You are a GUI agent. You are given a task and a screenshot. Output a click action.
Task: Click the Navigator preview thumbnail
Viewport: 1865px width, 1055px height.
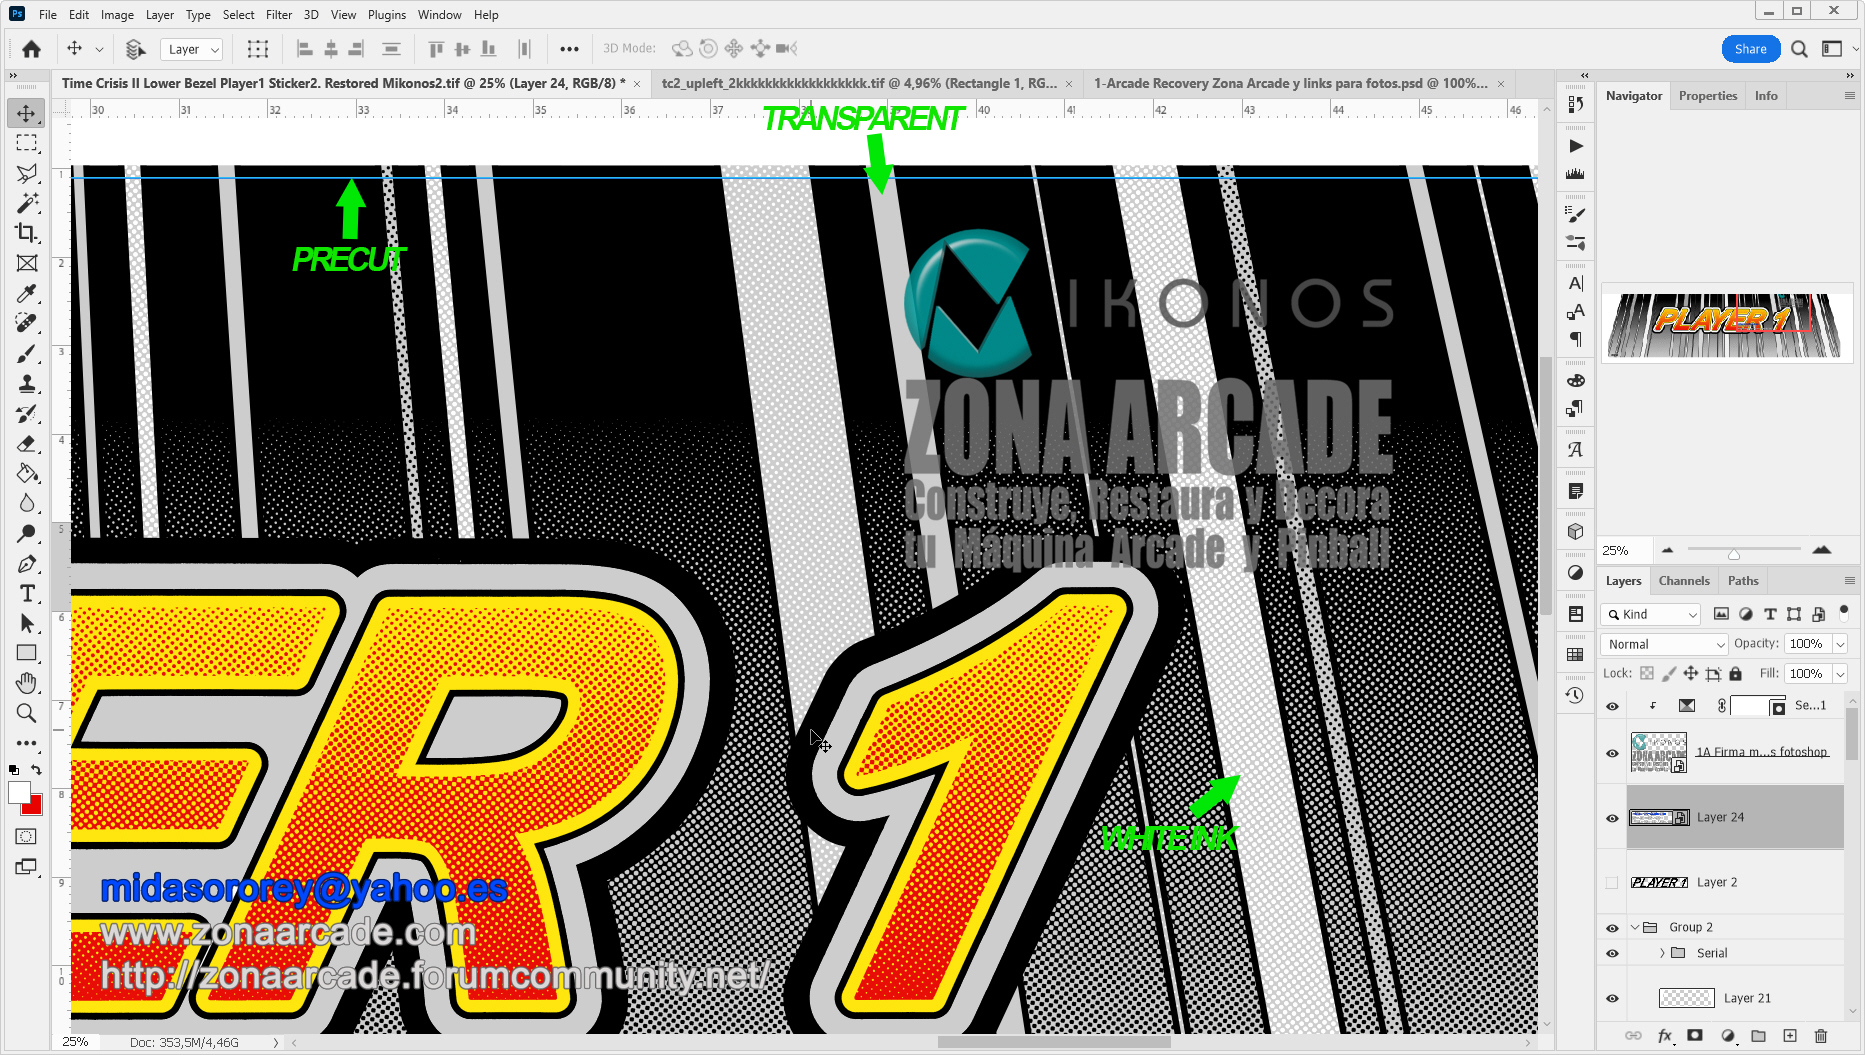coord(1724,325)
